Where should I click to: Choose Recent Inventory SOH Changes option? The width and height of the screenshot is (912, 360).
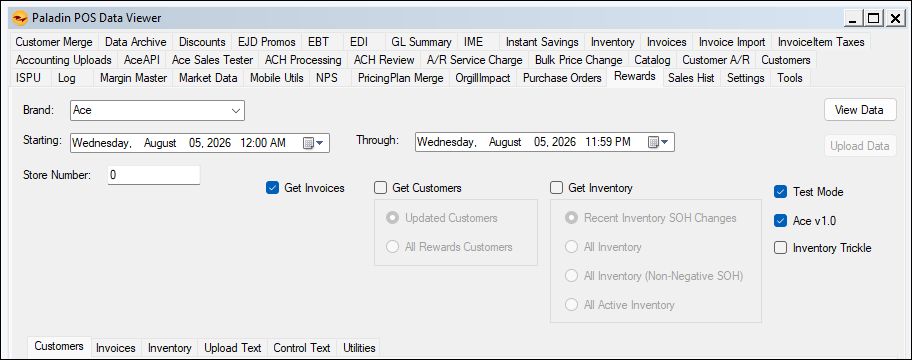[572, 218]
